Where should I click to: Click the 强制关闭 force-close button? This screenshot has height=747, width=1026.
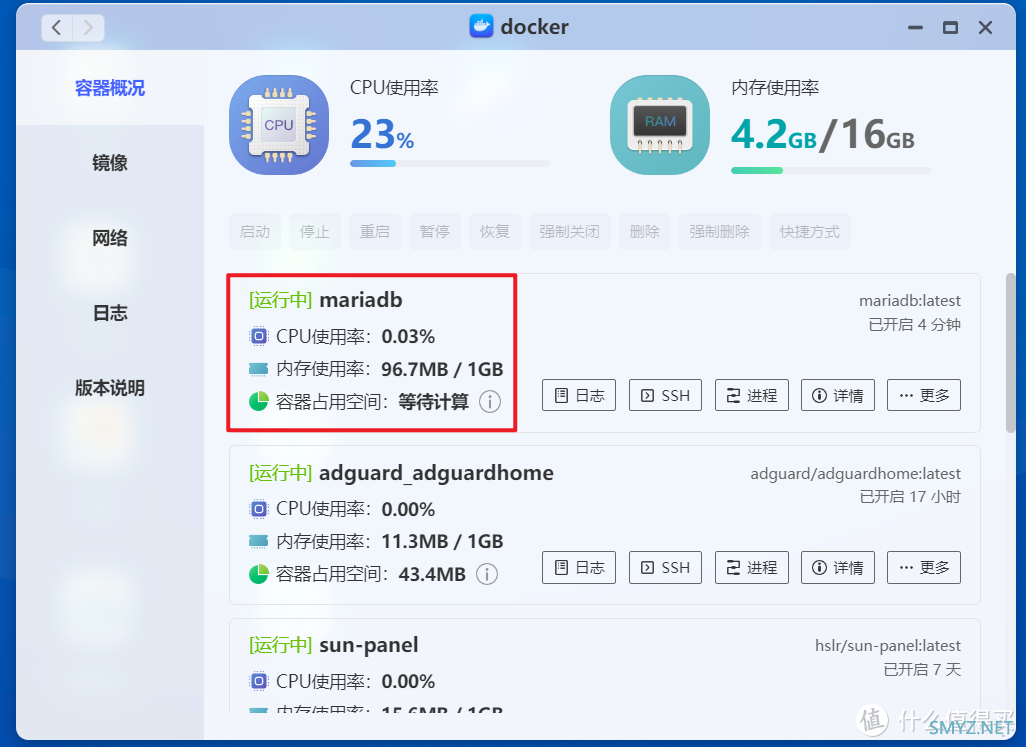click(x=570, y=232)
